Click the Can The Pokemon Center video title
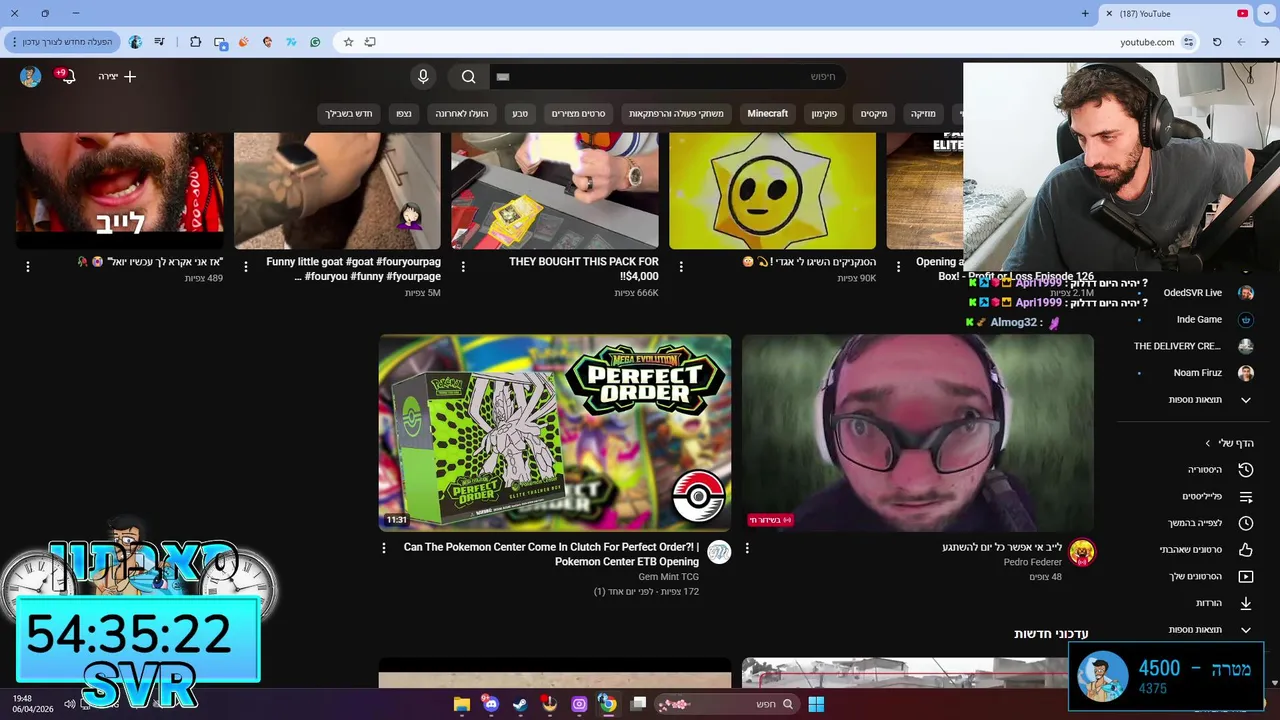The image size is (1280, 720). click(x=551, y=554)
